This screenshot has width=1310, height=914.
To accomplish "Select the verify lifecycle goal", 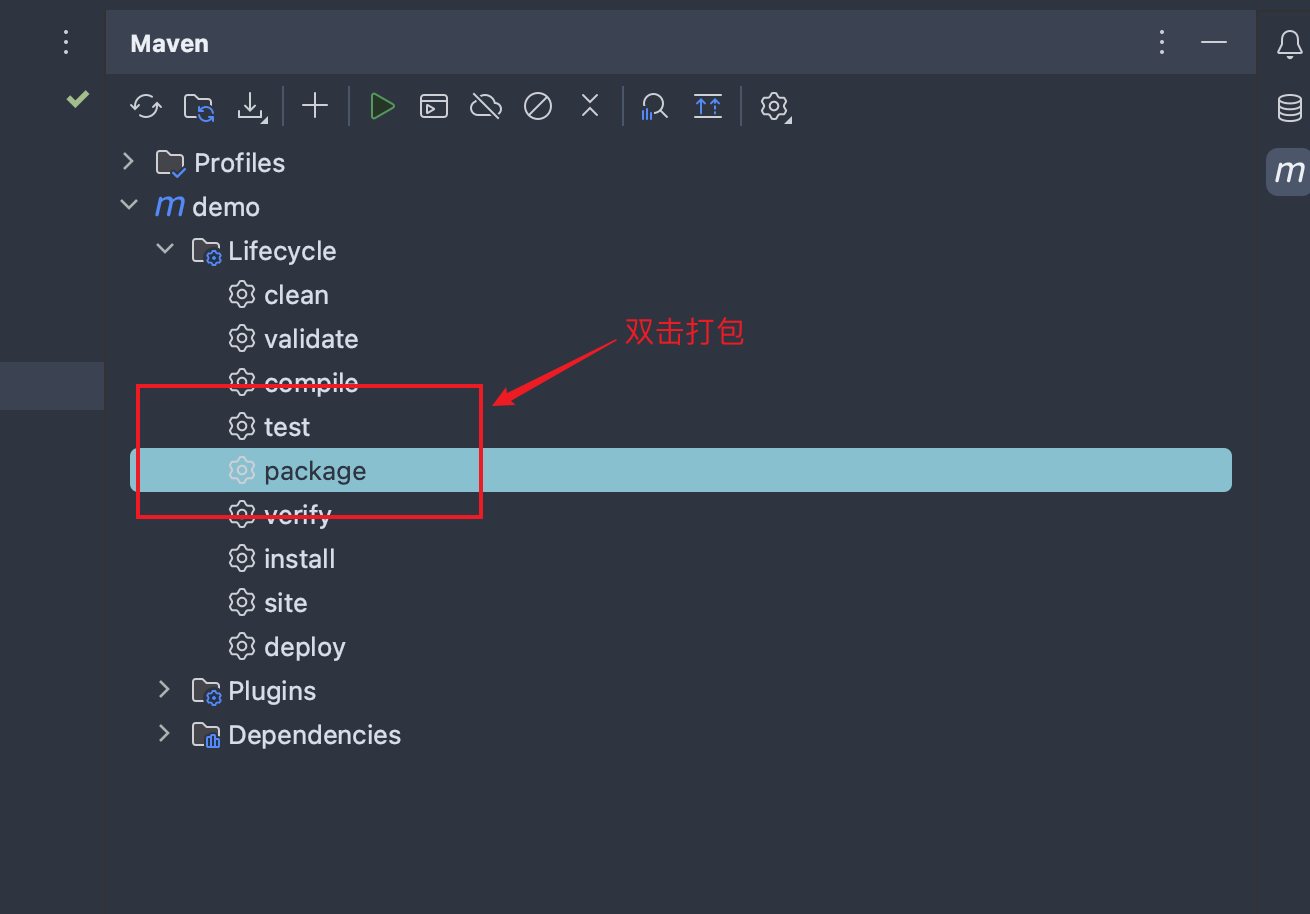I will click(680, 515).
